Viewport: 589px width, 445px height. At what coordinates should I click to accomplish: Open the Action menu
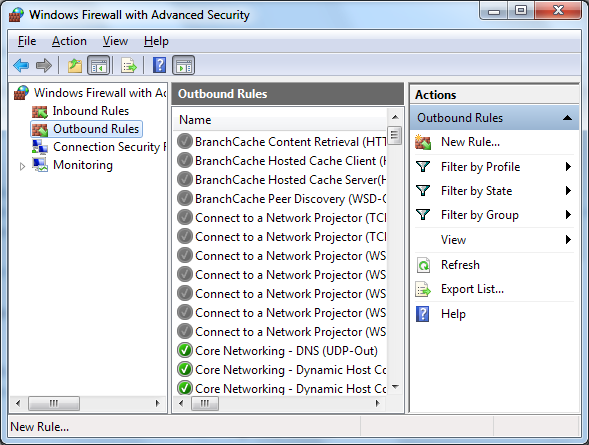point(69,41)
